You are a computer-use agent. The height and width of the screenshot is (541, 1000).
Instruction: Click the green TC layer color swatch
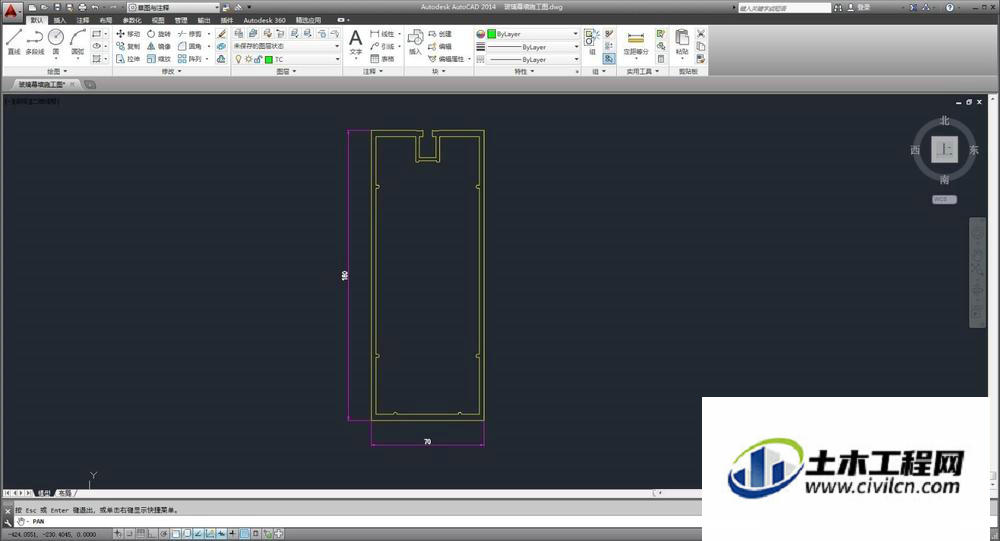tap(269, 59)
